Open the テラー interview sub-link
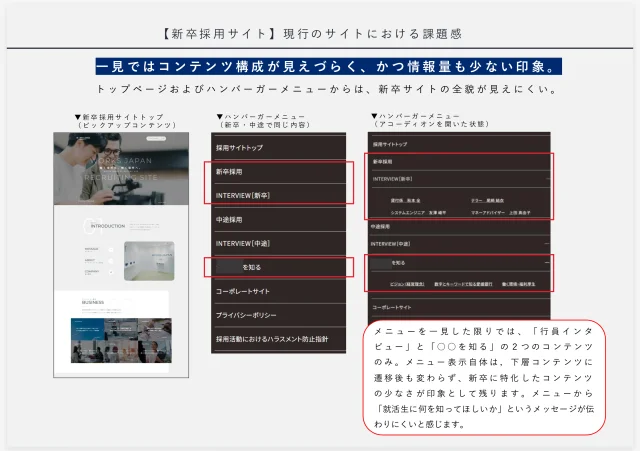This screenshot has height=451, width=640. tap(487, 200)
